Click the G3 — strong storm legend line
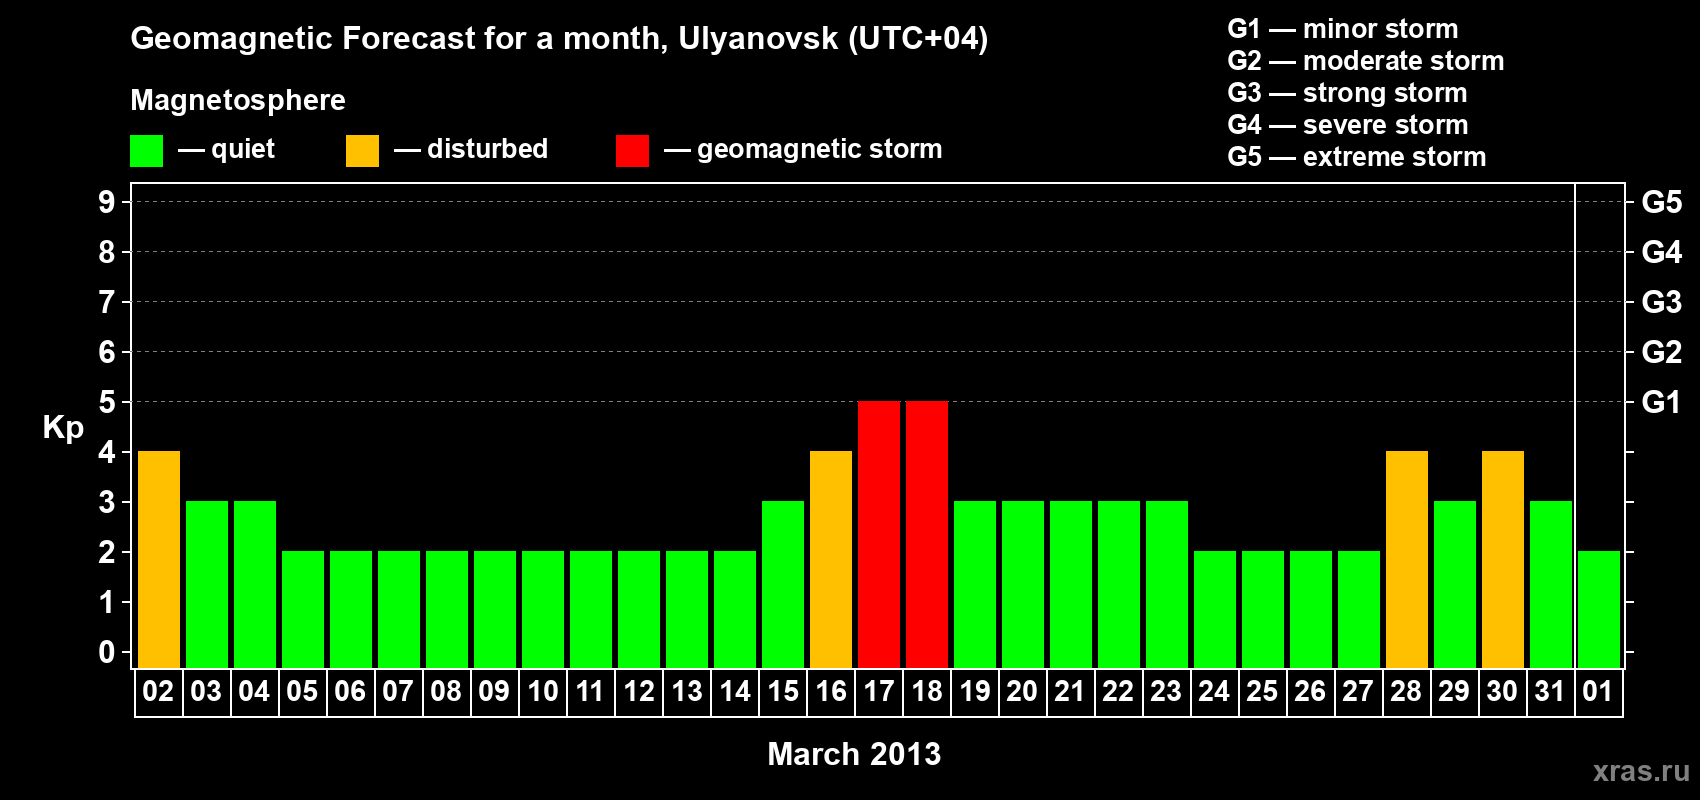The height and width of the screenshot is (800, 1700). [x=1347, y=93]
